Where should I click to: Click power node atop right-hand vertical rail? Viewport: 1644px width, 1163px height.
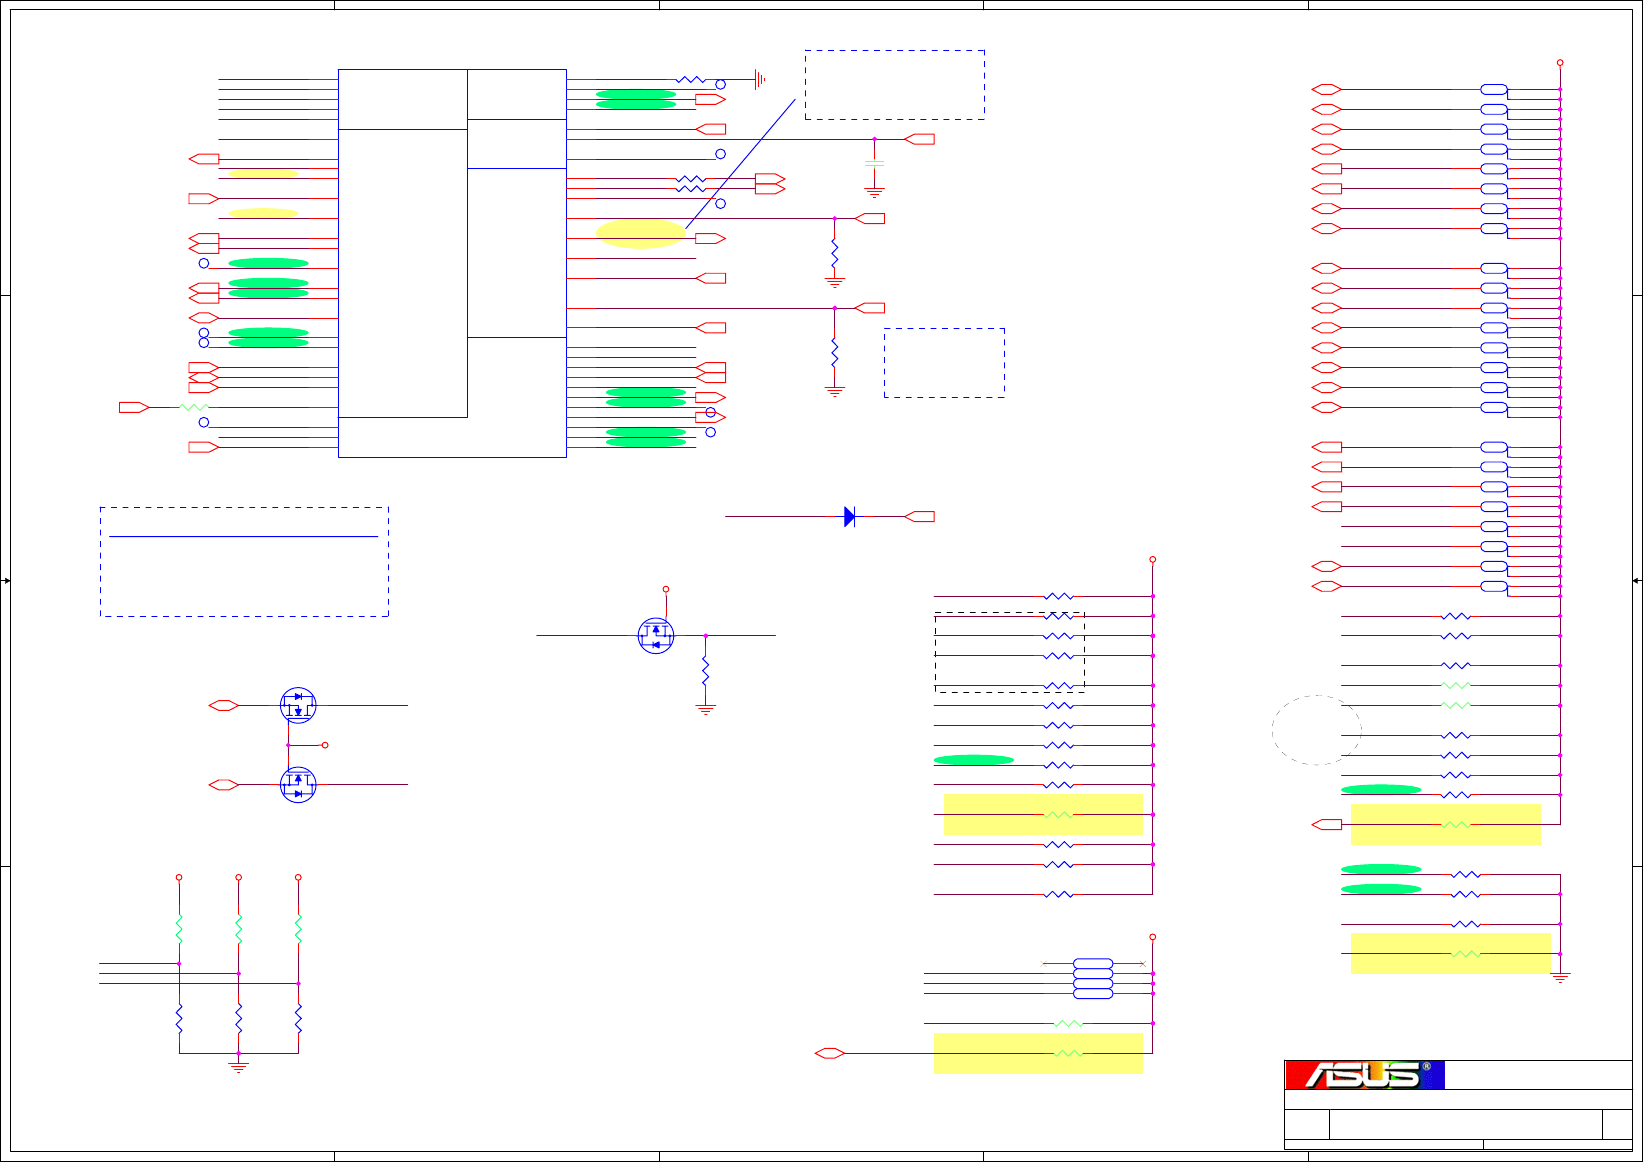point(1560,62)
